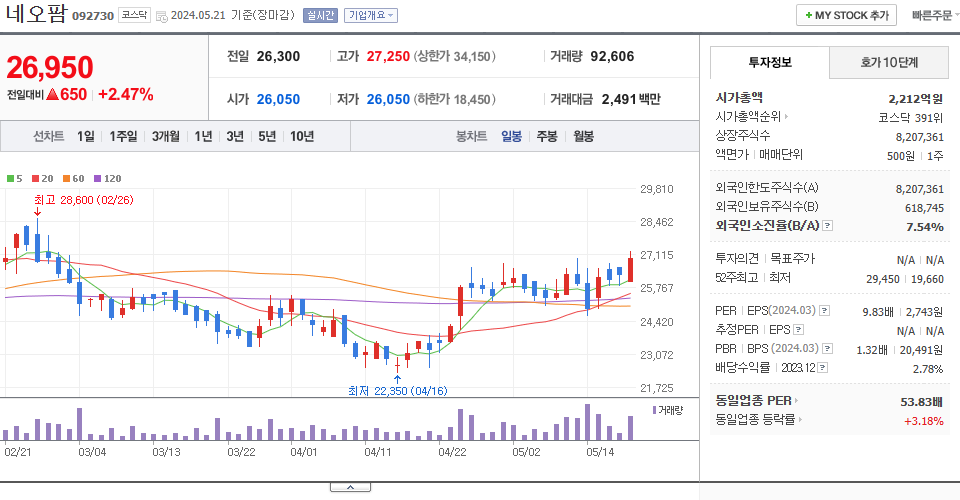Click the orange 60-day moving average legend

[x=73, y=179]
